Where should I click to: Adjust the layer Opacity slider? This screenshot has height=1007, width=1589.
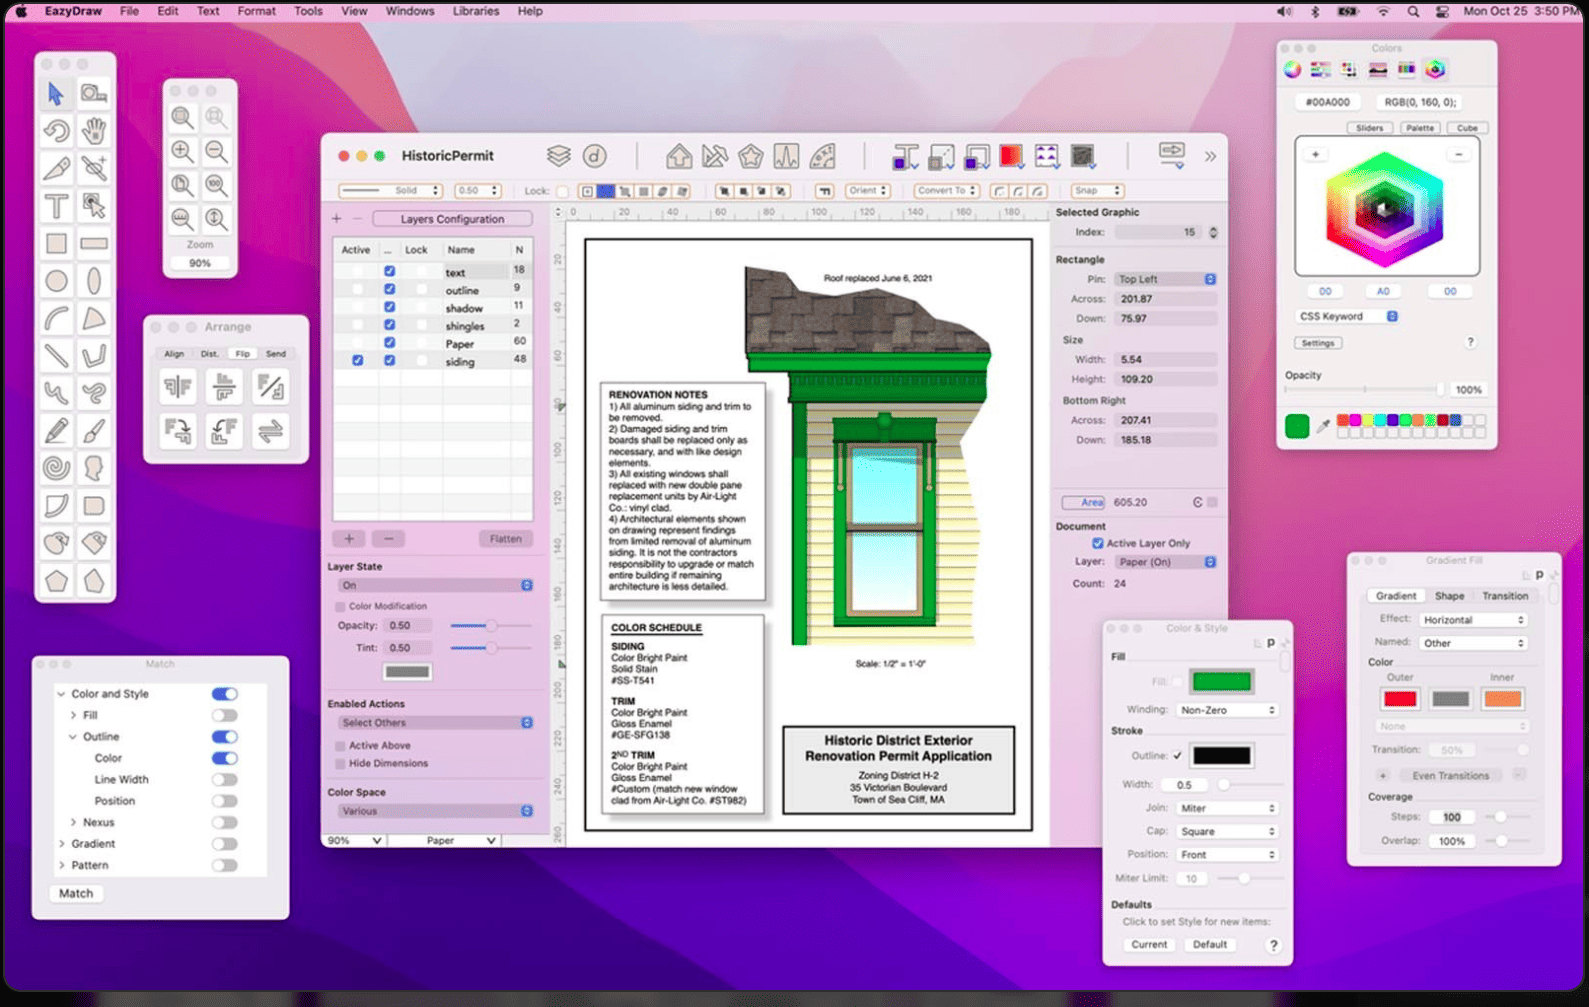click(x=490, y=625)
